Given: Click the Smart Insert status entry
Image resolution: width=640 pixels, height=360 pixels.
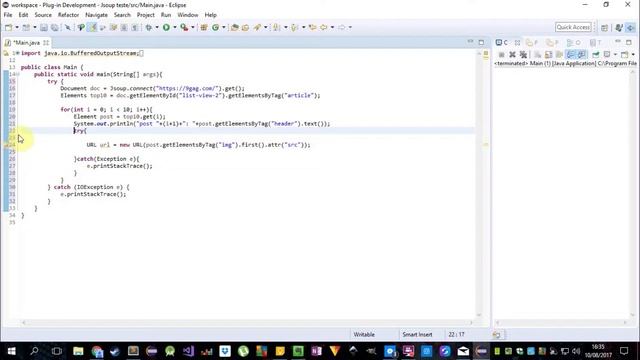Looking at the screenshot, I should coord(417,334).
